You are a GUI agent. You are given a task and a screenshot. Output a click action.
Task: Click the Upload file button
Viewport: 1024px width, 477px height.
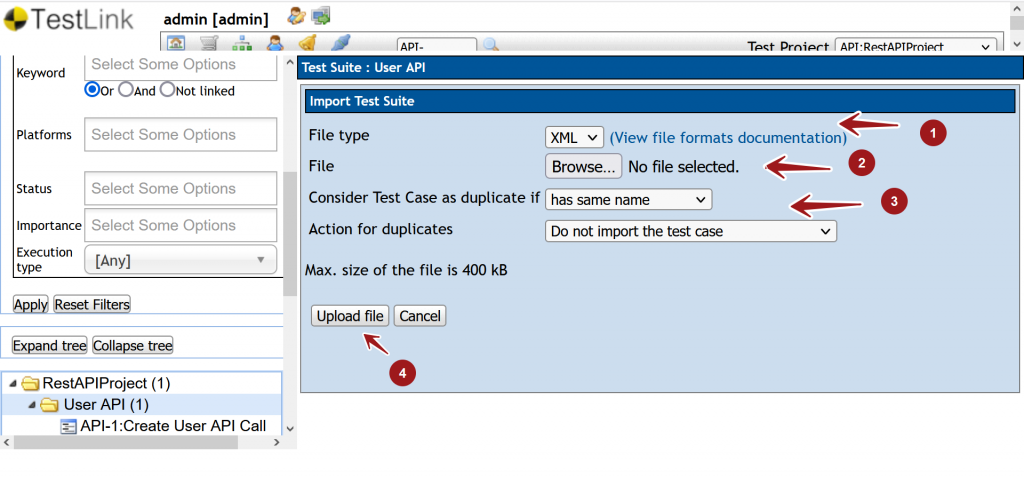[x=350, y=316]
